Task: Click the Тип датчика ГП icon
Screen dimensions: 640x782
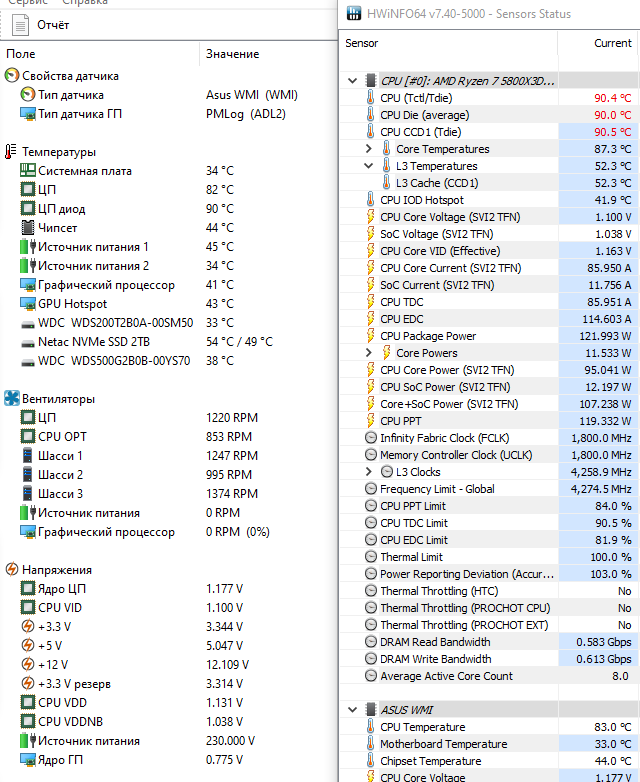Action: tap(28, 114)
